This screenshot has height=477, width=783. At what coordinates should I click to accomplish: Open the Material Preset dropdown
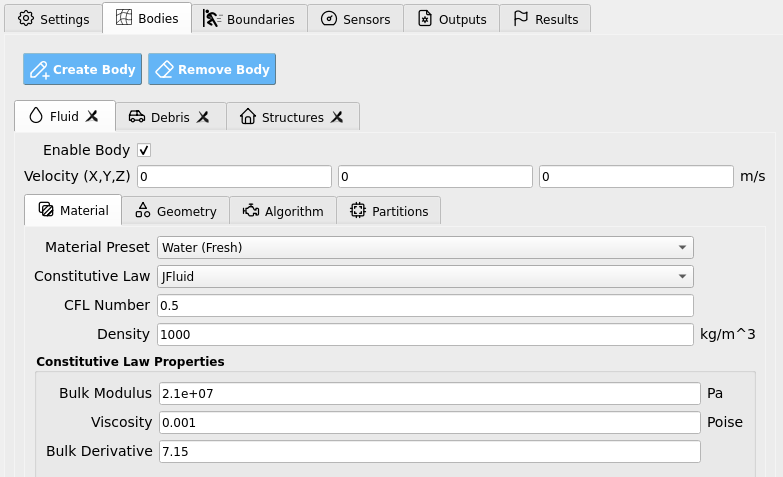click(x=425, y=248)
